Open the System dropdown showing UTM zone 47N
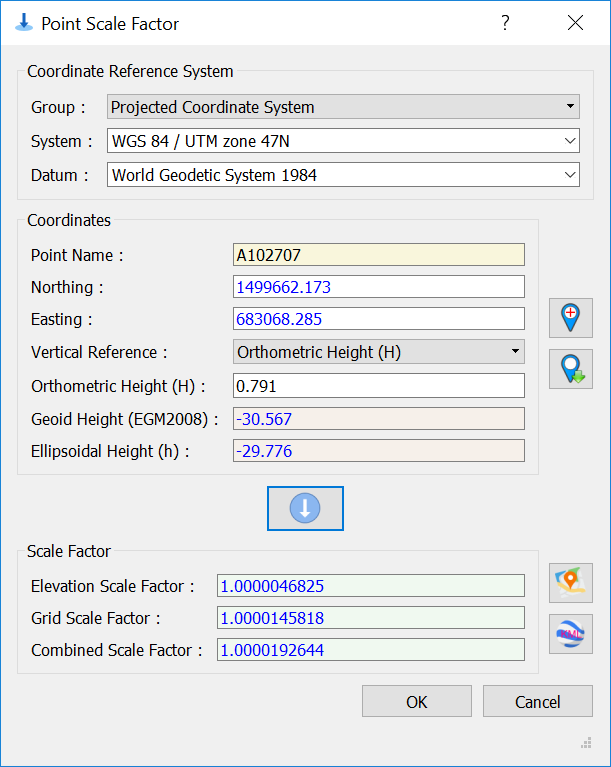 pyautogui.click(x=343, y=141)
